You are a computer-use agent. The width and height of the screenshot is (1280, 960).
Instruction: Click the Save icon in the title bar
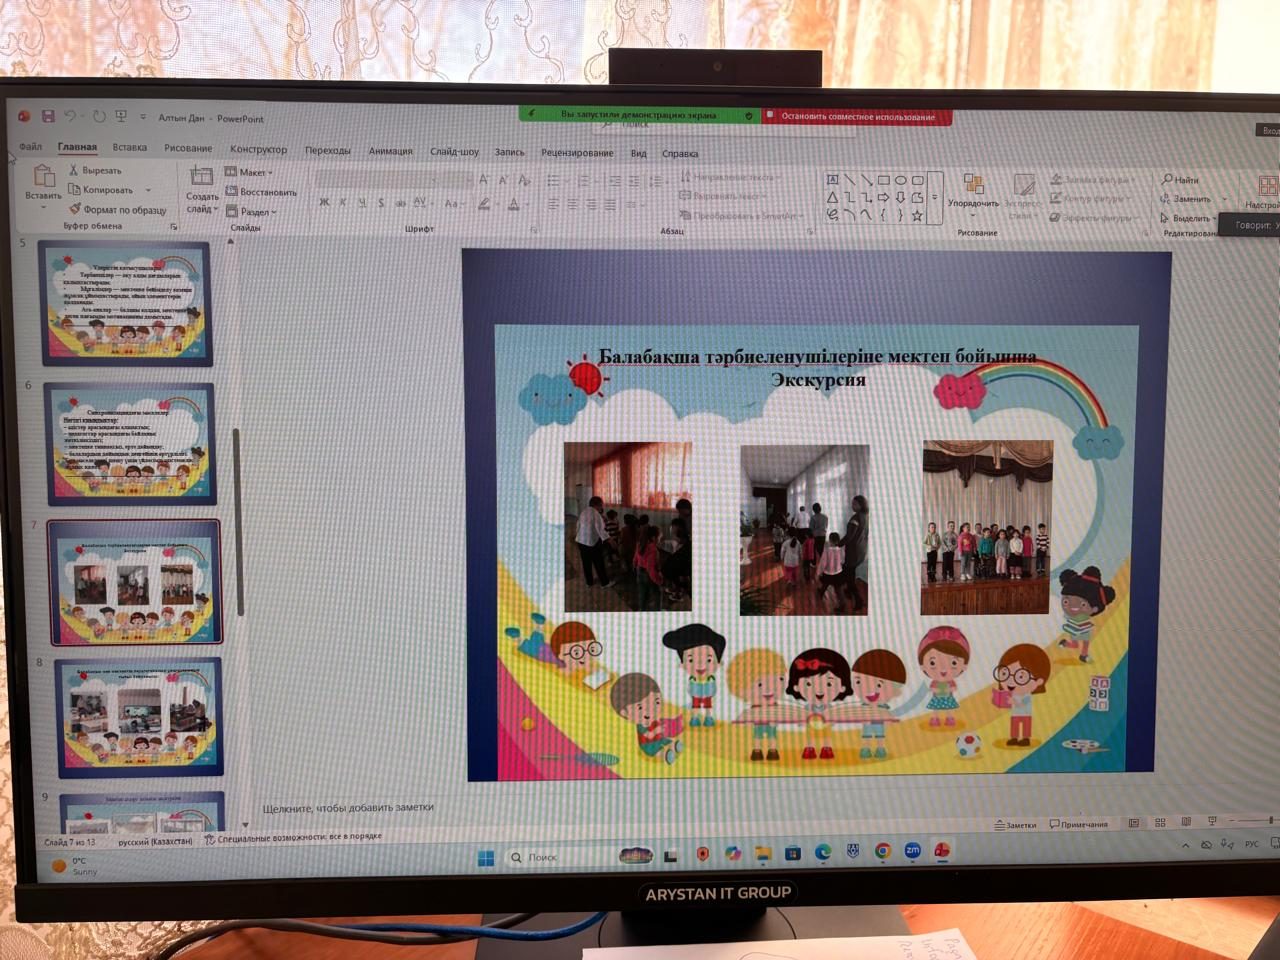point(47,117)
